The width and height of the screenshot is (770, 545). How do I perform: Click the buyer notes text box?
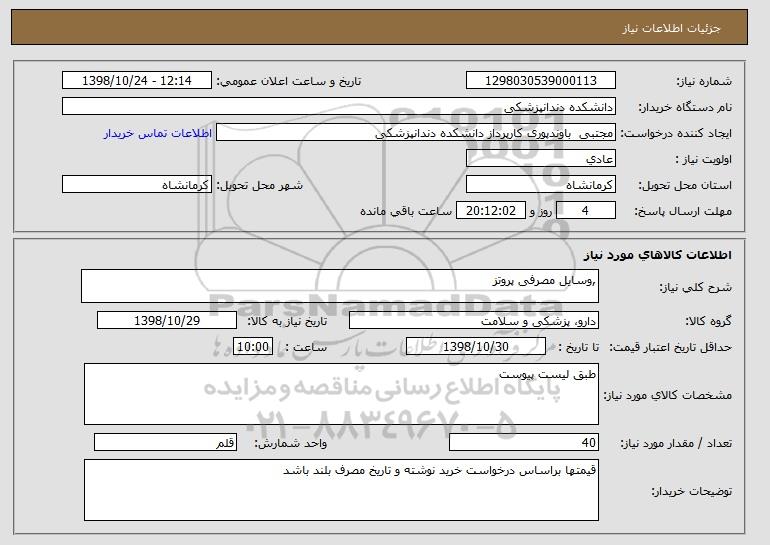coord(341,490)
